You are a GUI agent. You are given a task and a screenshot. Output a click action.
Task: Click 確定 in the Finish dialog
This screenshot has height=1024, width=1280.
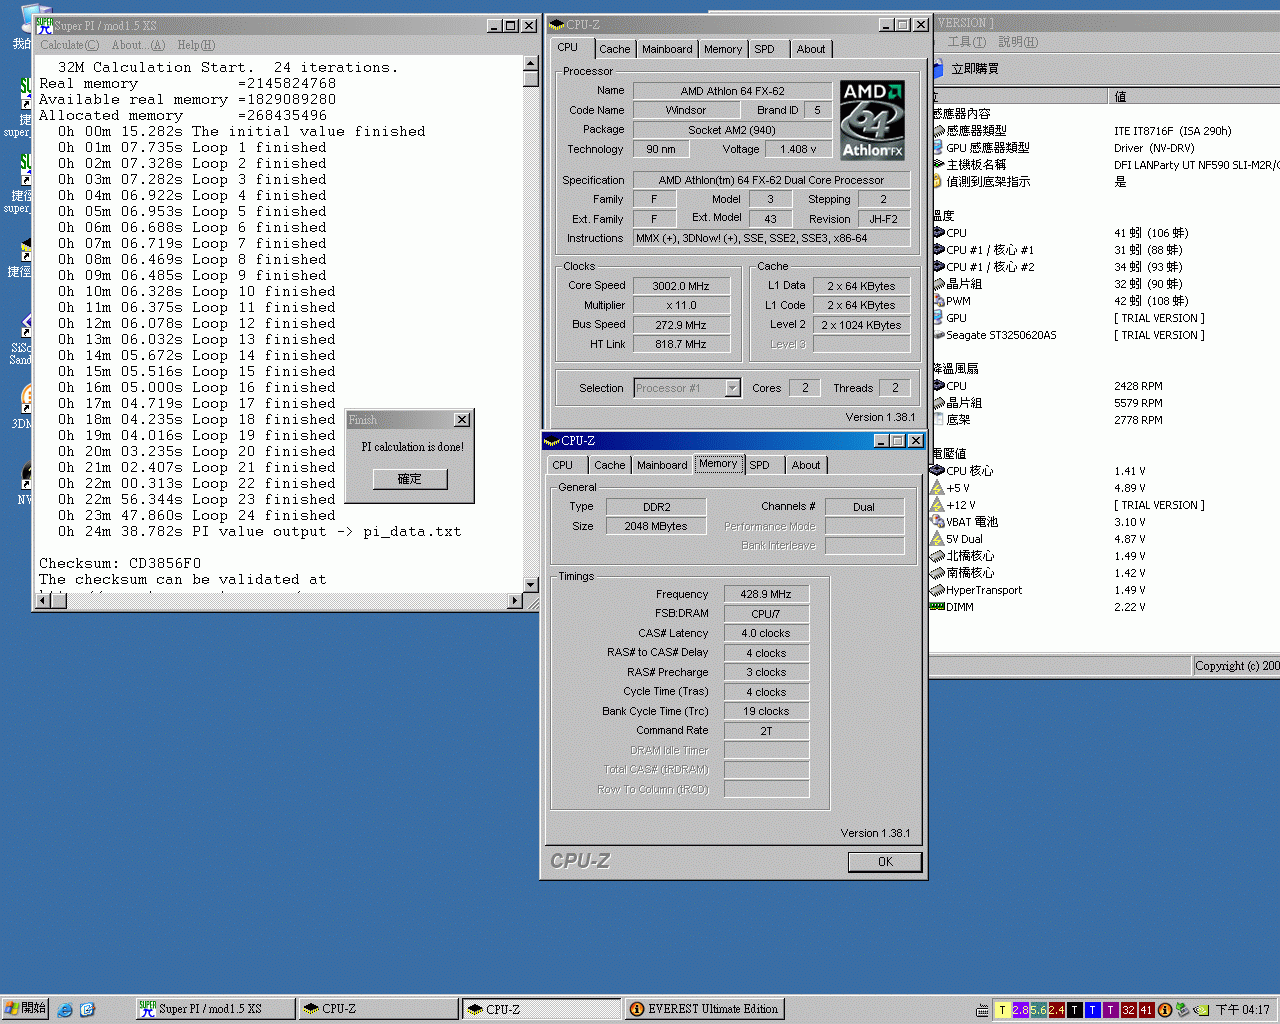point(410,479)
